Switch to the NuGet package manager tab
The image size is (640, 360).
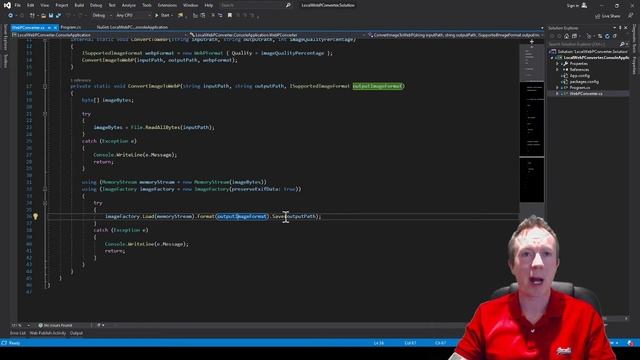132,27
